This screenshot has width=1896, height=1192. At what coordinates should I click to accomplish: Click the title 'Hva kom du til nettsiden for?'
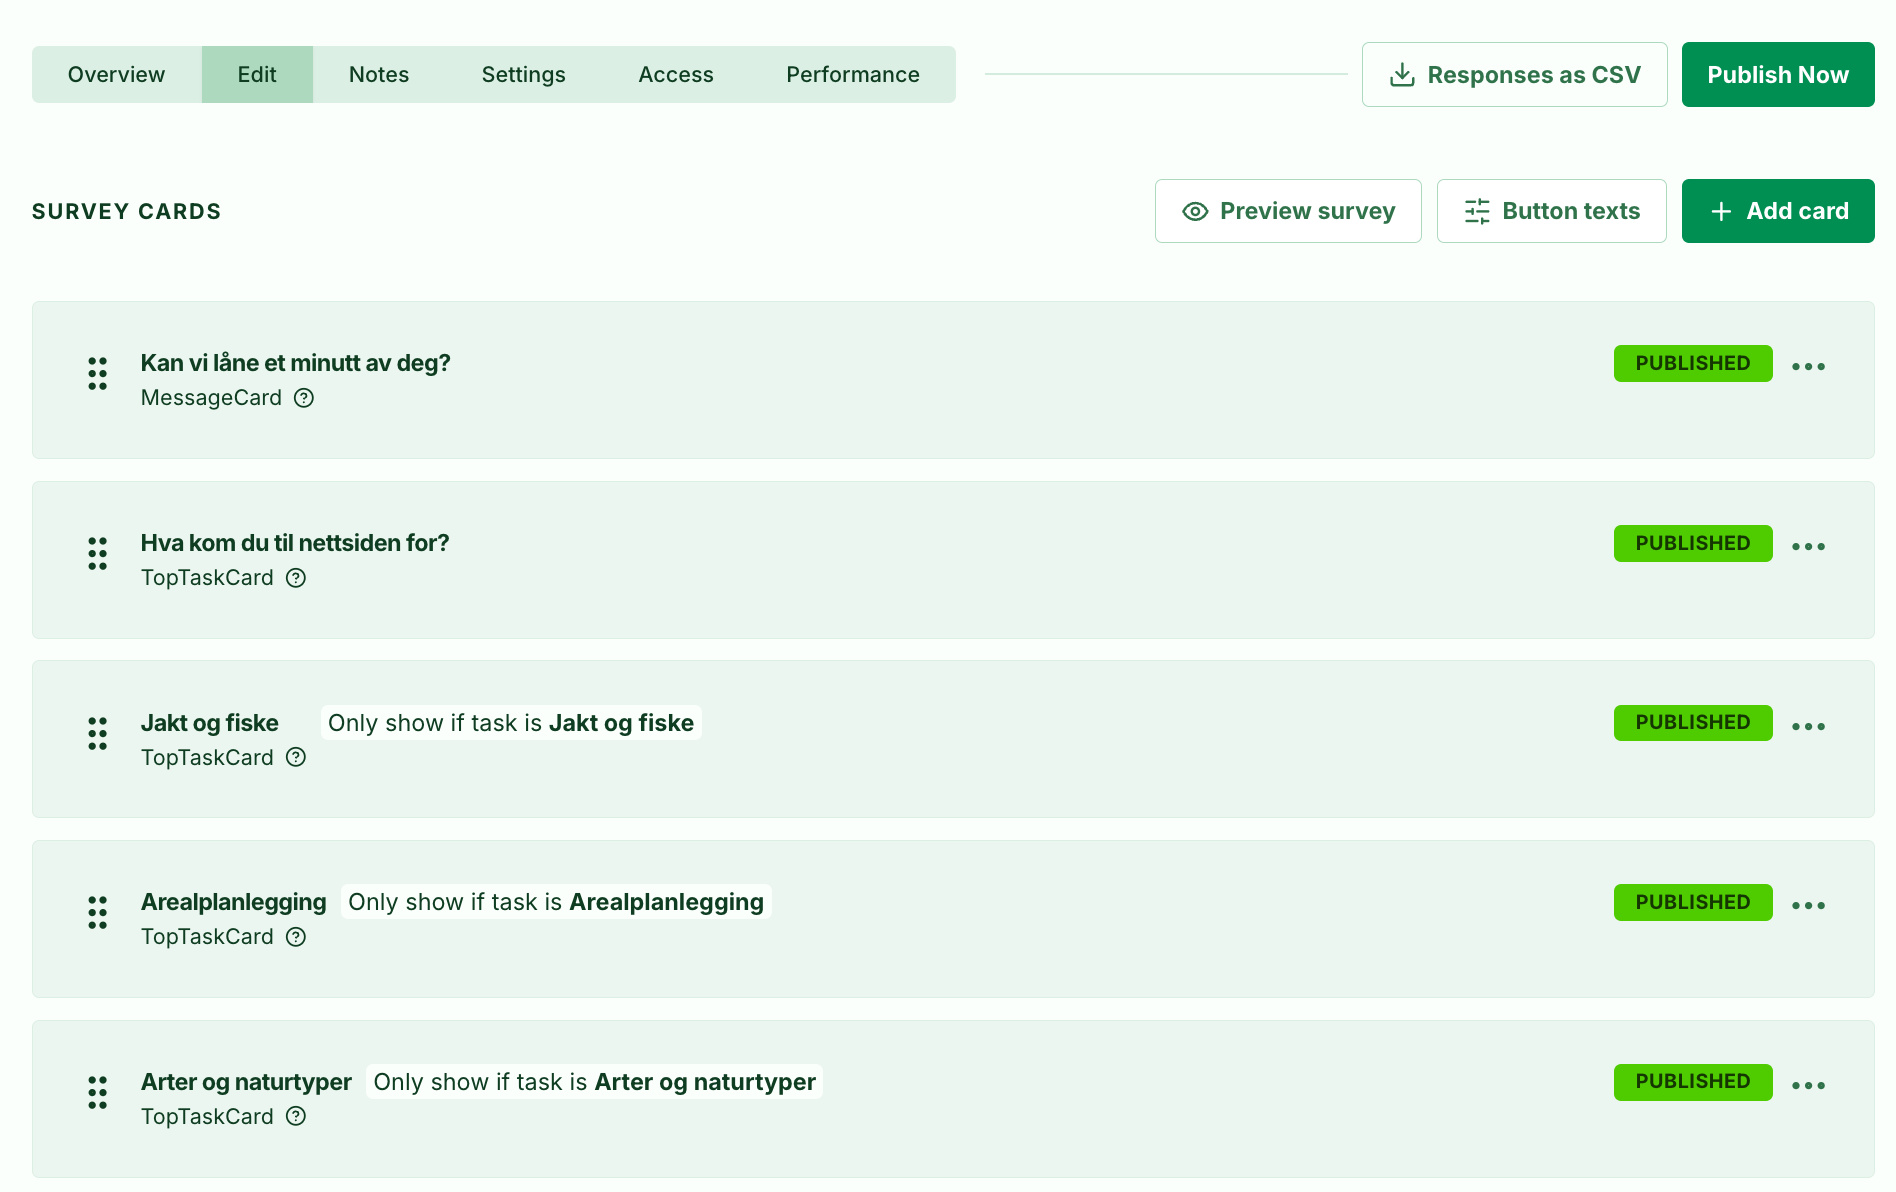[295, 543]
